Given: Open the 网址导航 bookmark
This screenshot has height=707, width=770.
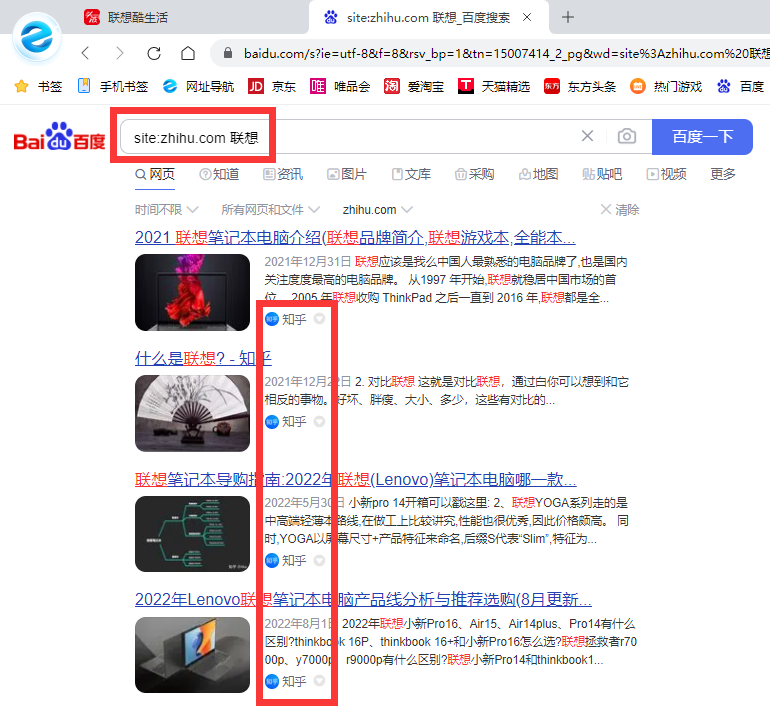Looking at the screenshot, I should click(198, 87).
